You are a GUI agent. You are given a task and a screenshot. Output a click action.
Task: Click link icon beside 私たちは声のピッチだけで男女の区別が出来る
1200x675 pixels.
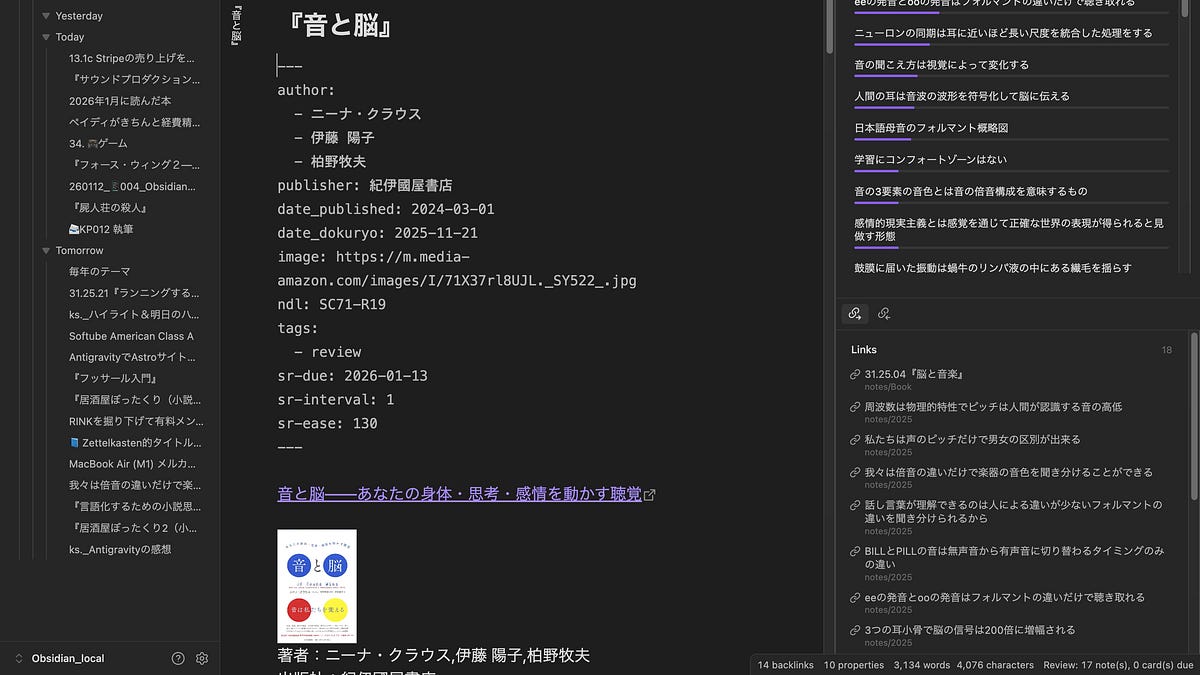[x=855, y=439]
